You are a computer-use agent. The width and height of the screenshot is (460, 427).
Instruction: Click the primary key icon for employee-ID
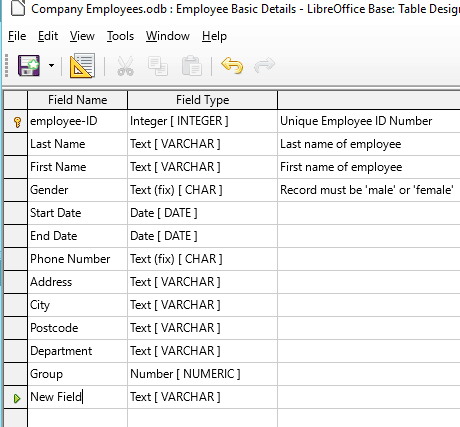click(x=18, y=122)
